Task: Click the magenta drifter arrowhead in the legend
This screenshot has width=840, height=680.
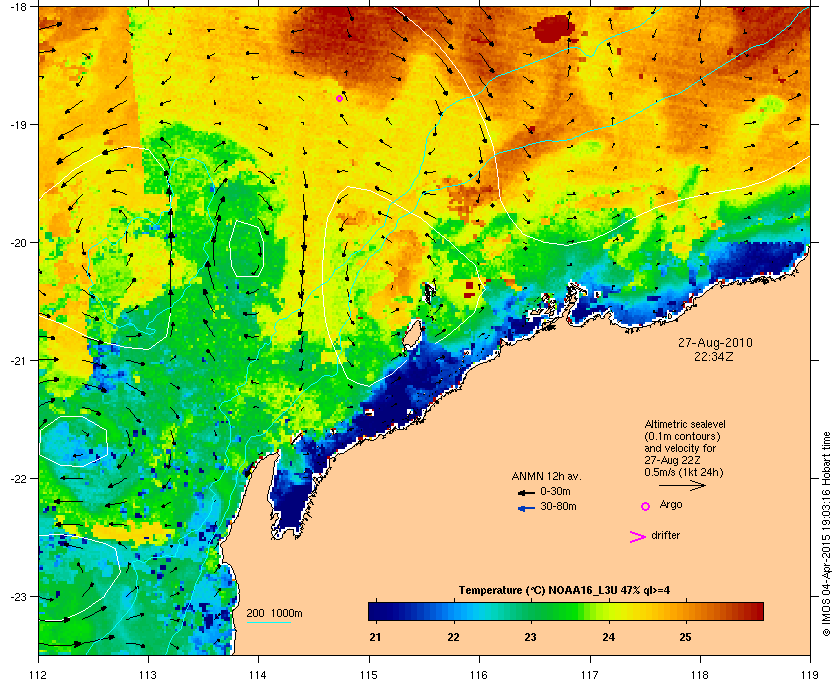Action: [x=638, y=537]
